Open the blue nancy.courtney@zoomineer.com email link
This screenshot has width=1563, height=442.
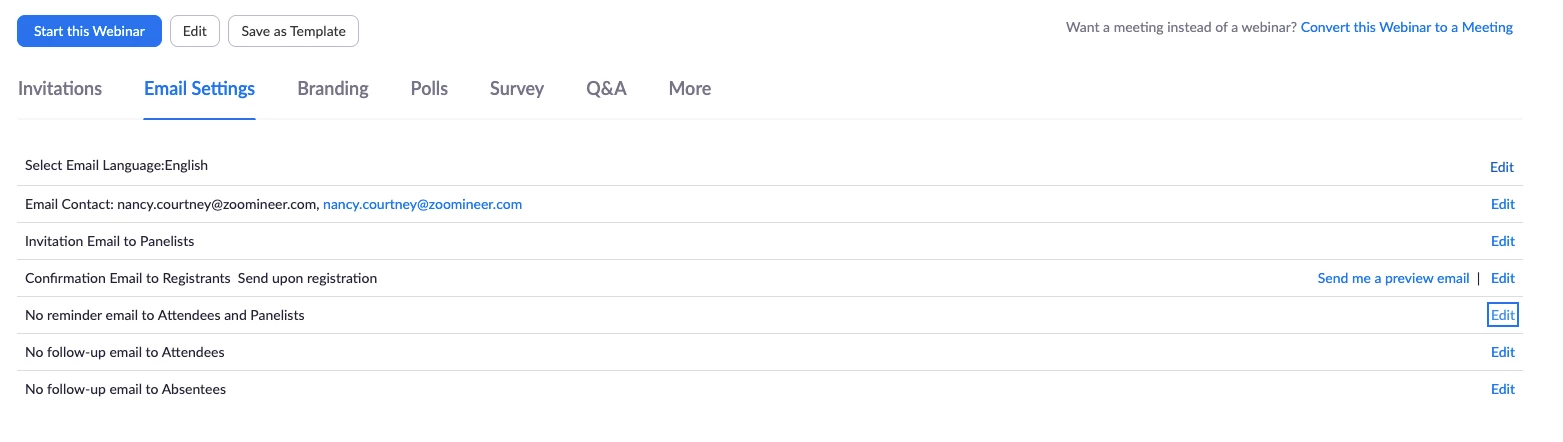(x=422, y=204)
